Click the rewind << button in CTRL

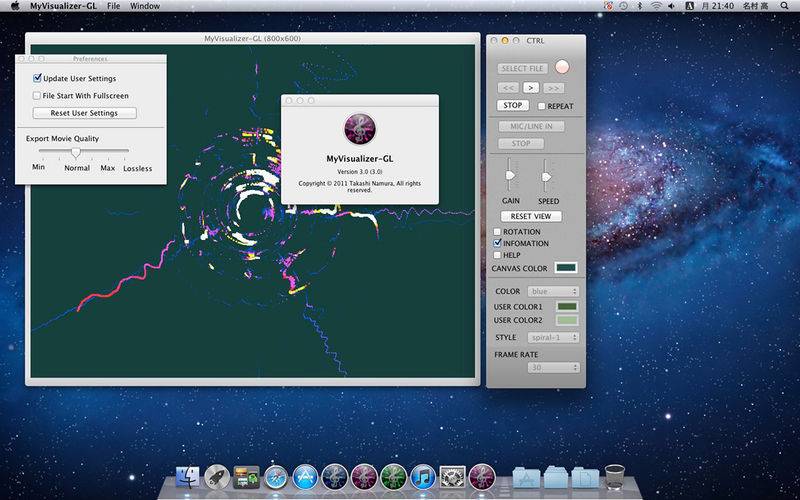click(508, 88)
